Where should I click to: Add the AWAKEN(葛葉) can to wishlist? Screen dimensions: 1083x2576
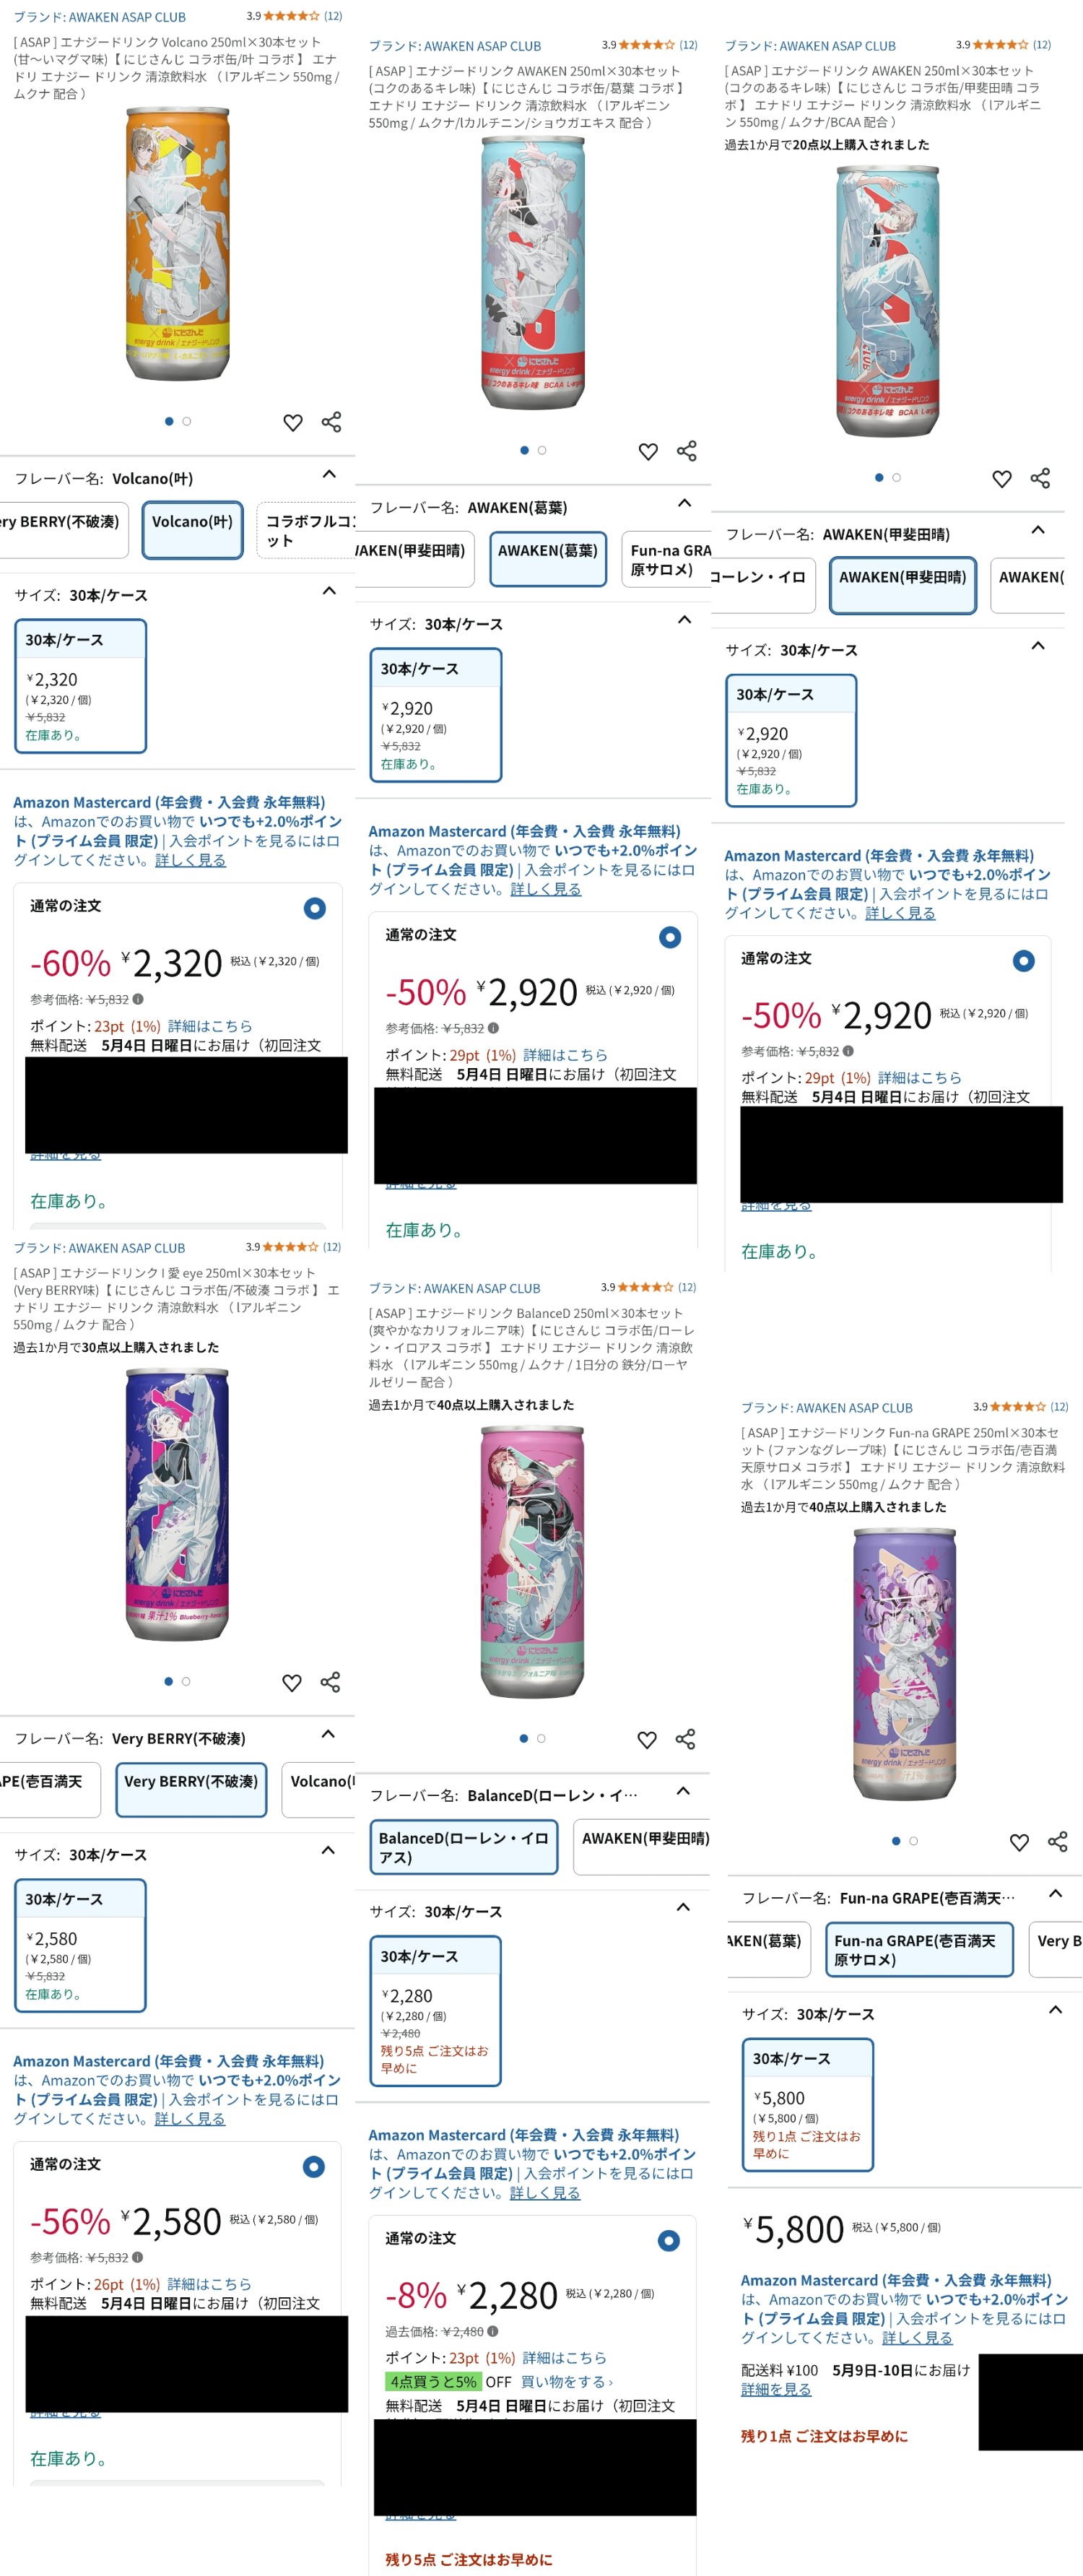[648, 451]
